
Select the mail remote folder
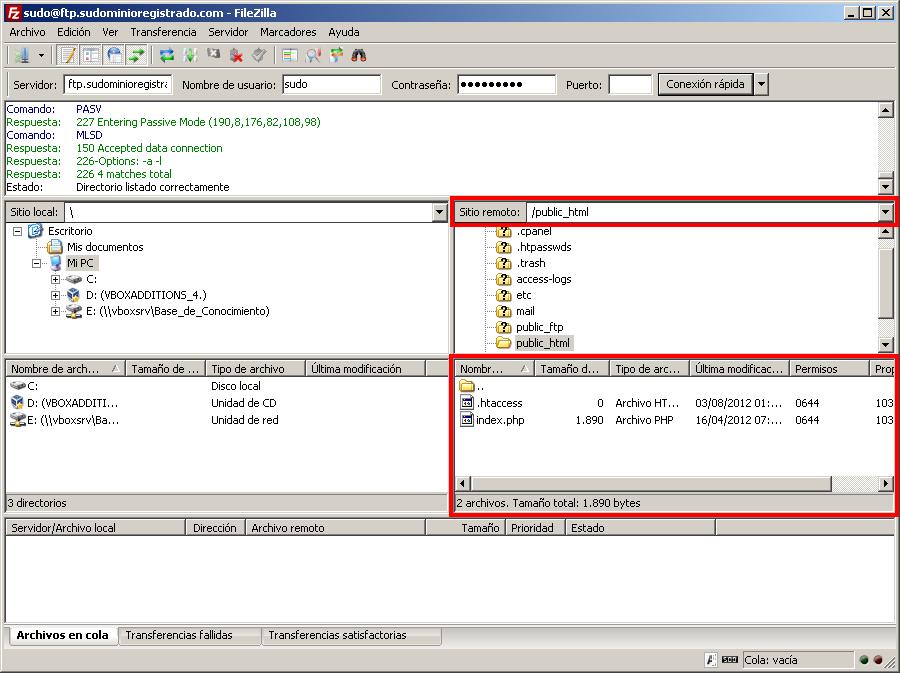tap(525, 312)
